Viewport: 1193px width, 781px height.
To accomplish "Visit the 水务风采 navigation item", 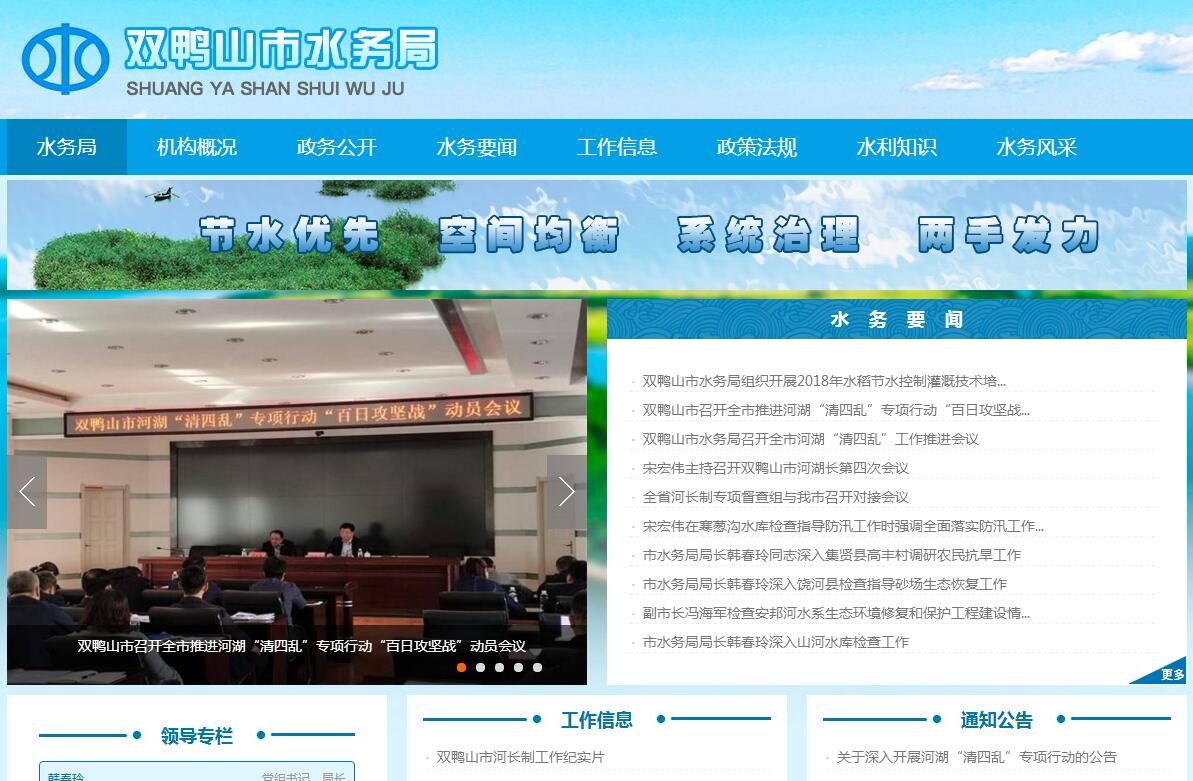I will [x=1037, y=147].
